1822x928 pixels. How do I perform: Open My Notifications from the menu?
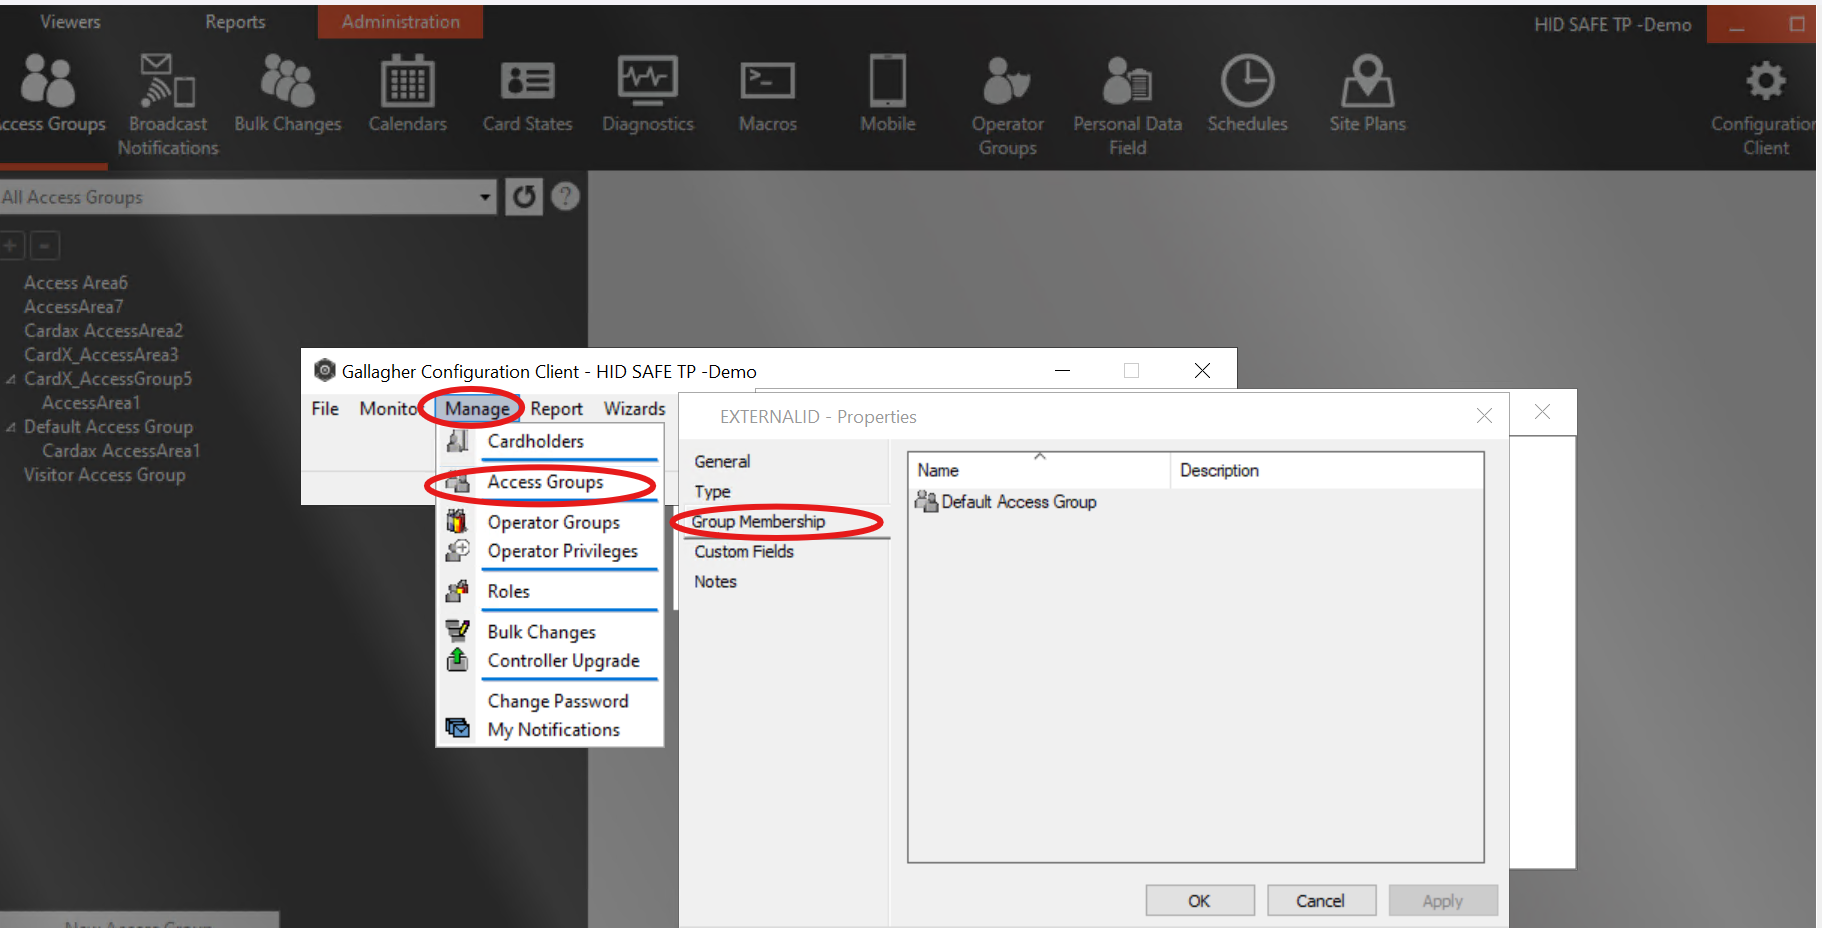tap(550, 730)
